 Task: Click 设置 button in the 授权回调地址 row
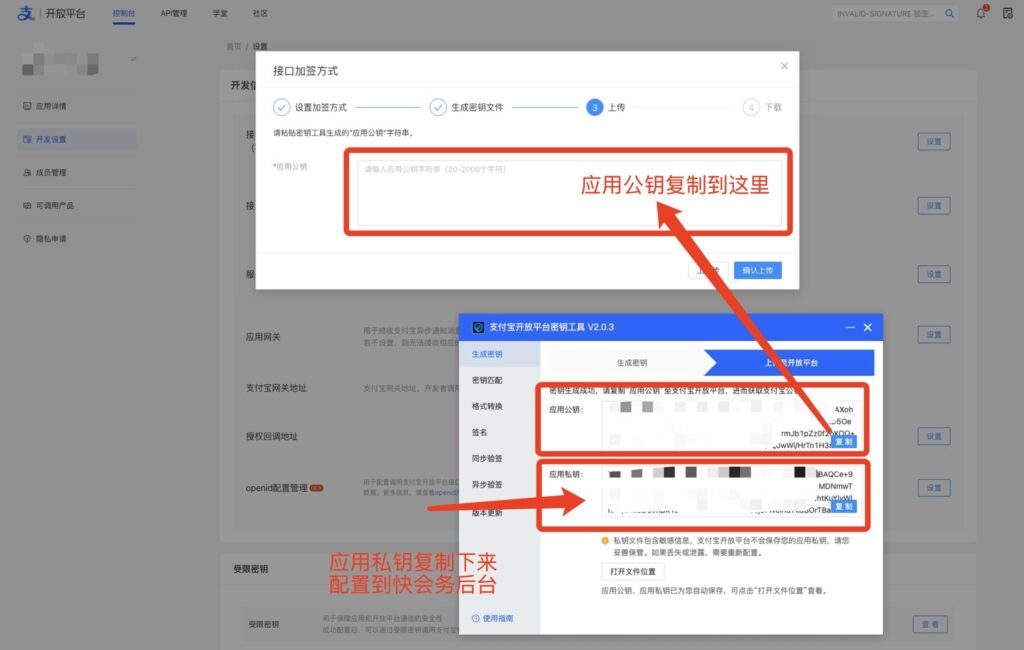934,436
